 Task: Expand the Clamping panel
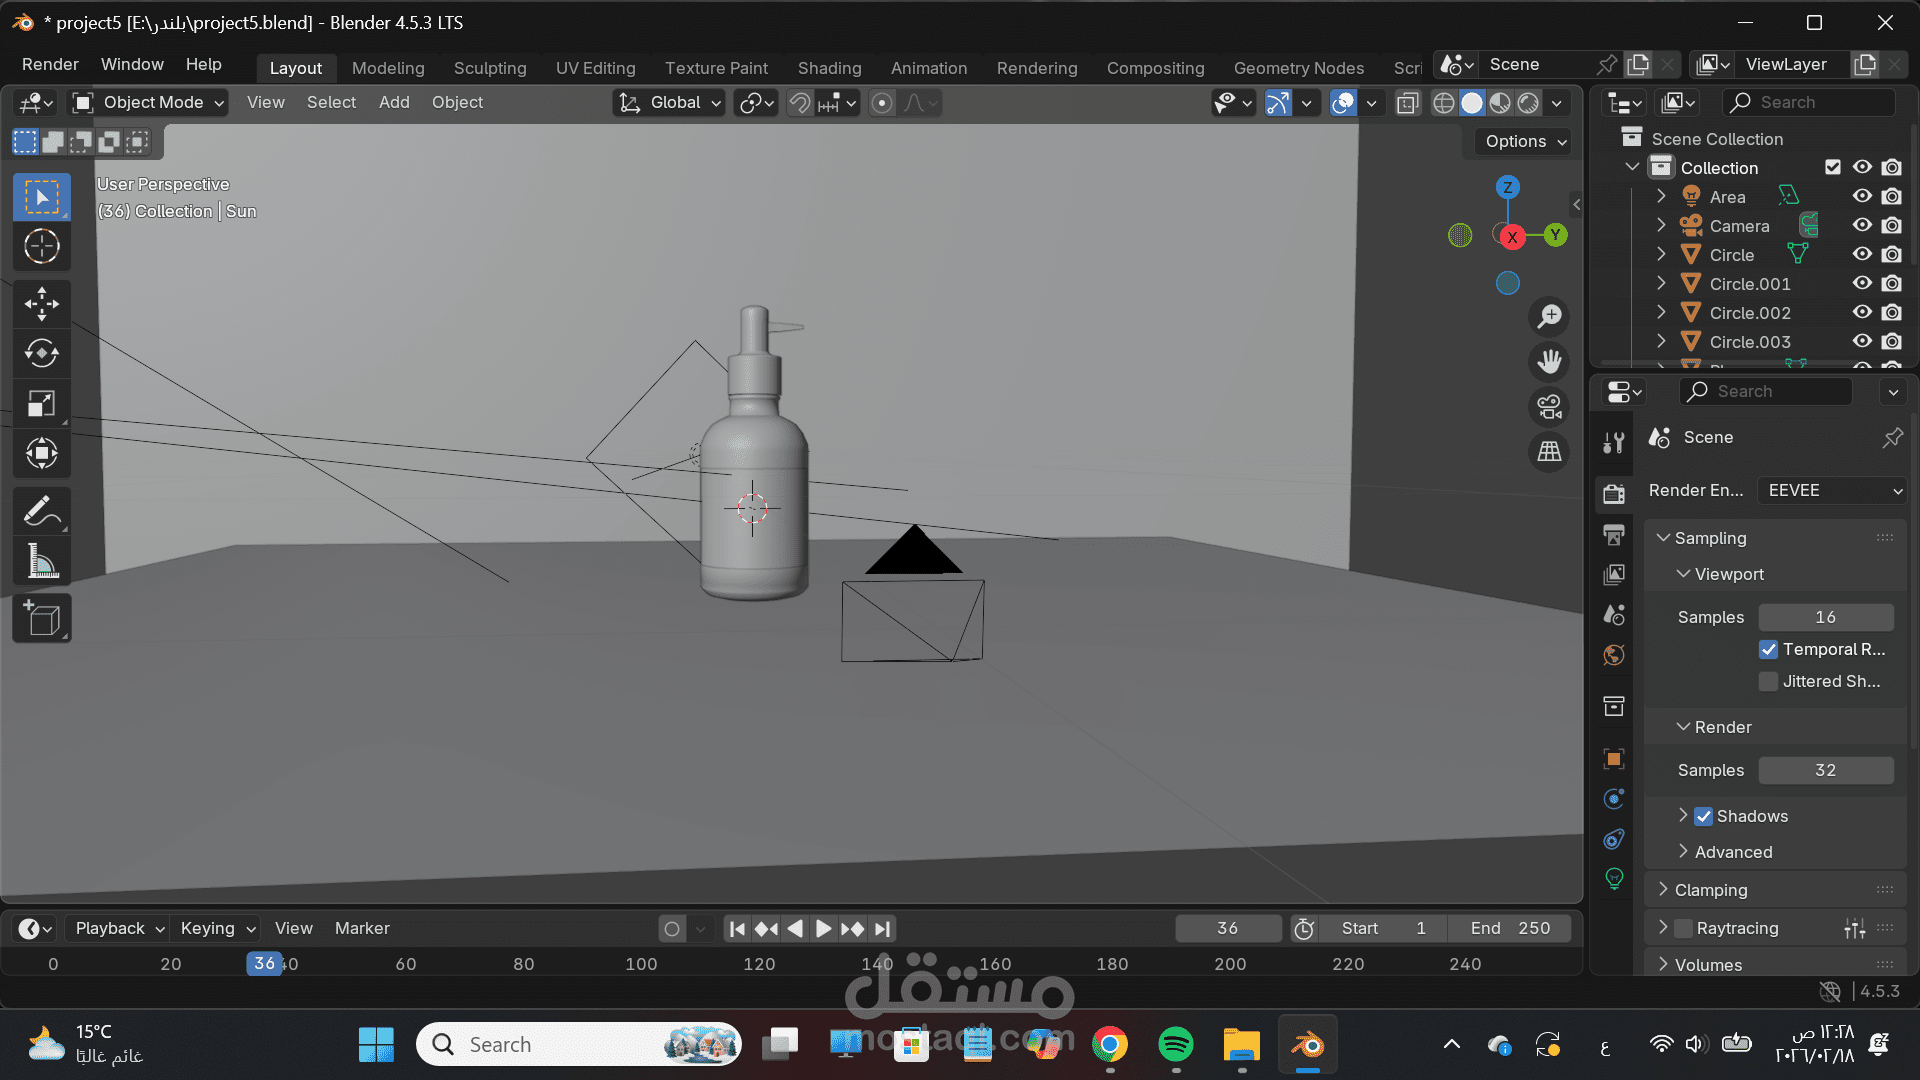tap(1711, 890)
